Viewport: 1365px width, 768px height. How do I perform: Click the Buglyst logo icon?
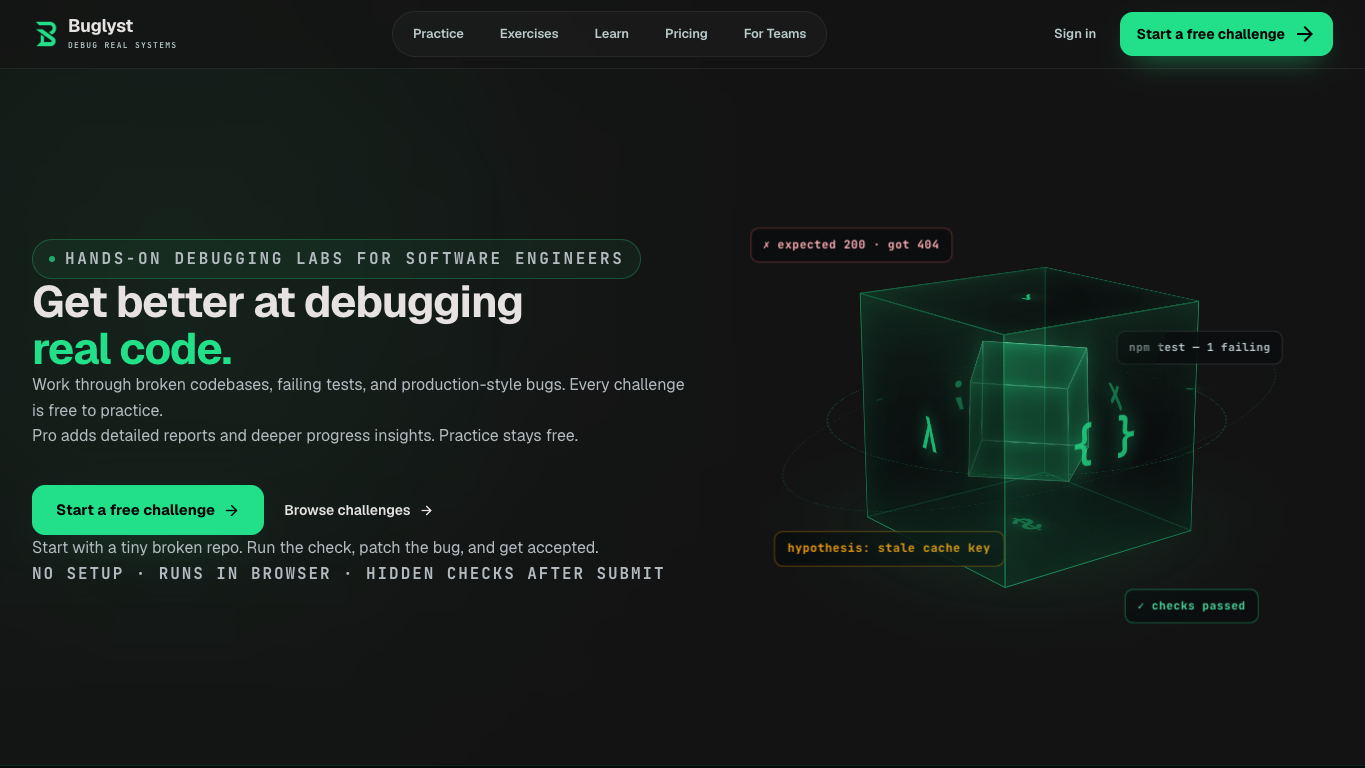click(46, 34)
